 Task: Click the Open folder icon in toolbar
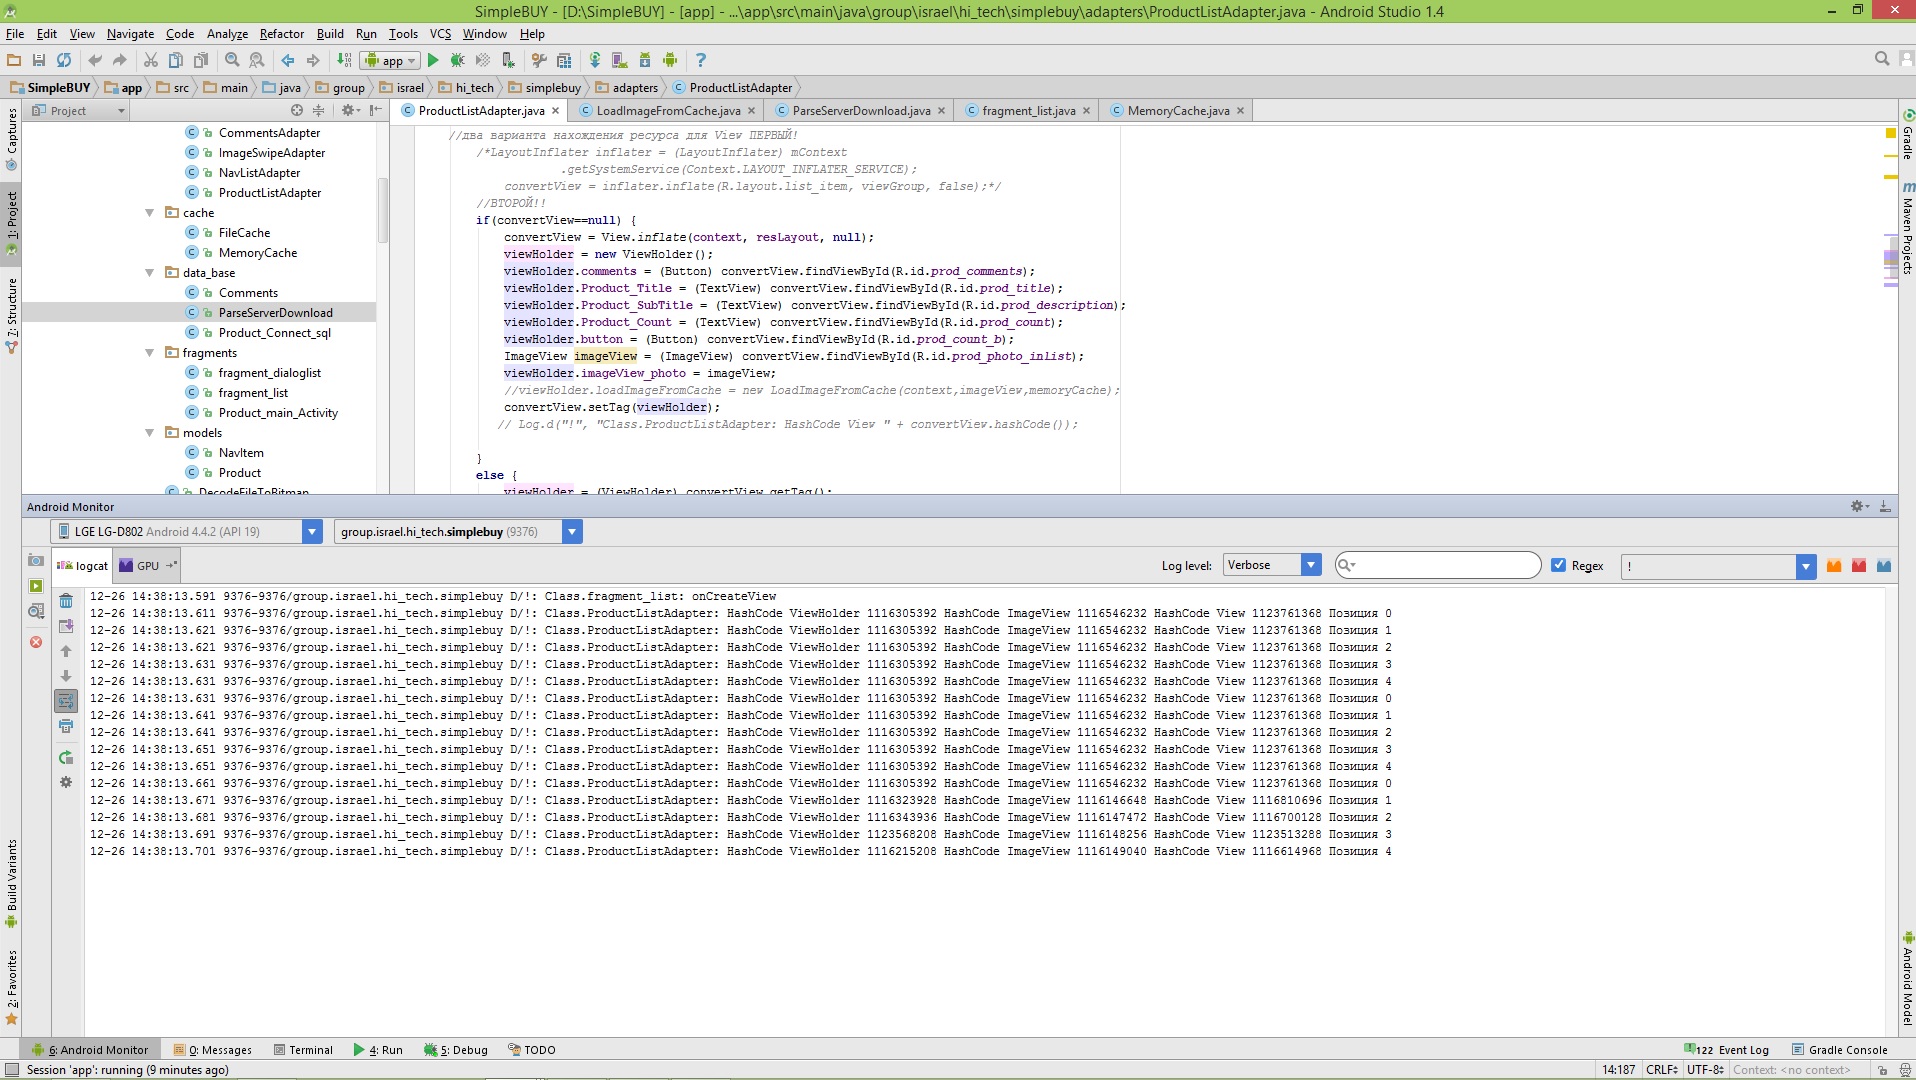click(x=14, y=60)
